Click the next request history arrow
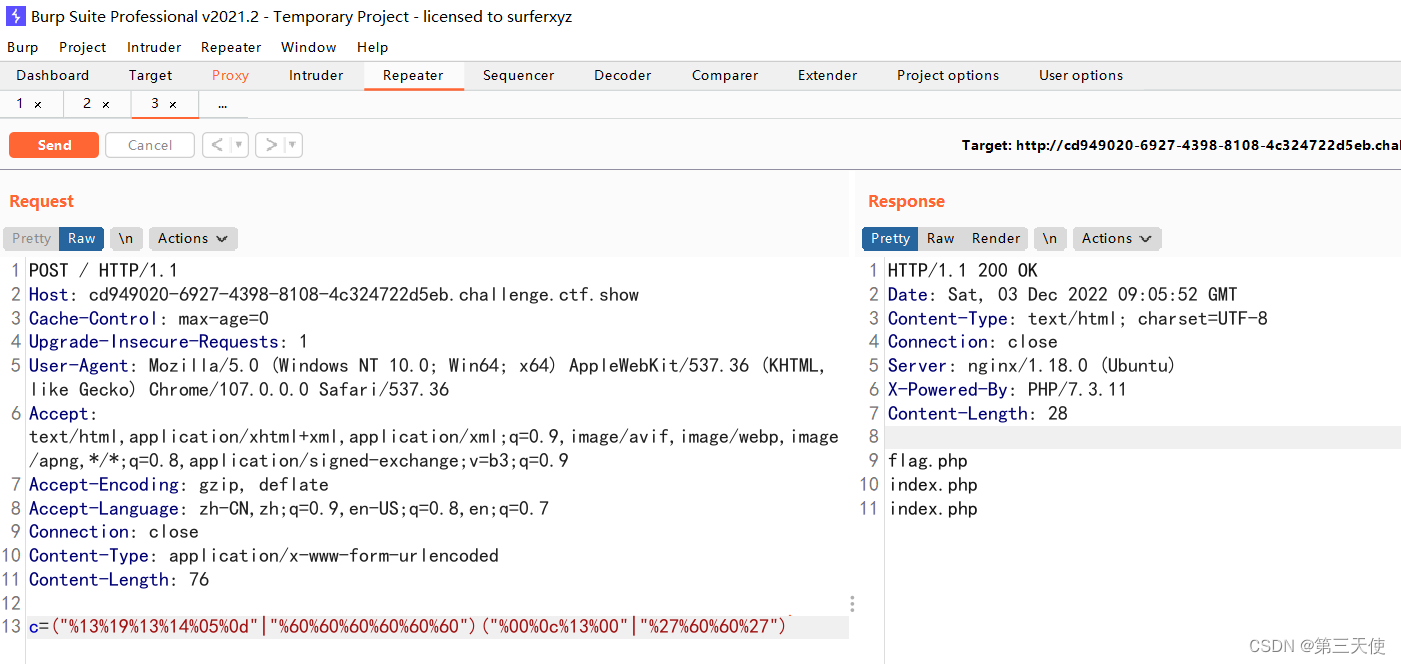Viewport: 1401px width, 664px height. click(x=269, y=145)
